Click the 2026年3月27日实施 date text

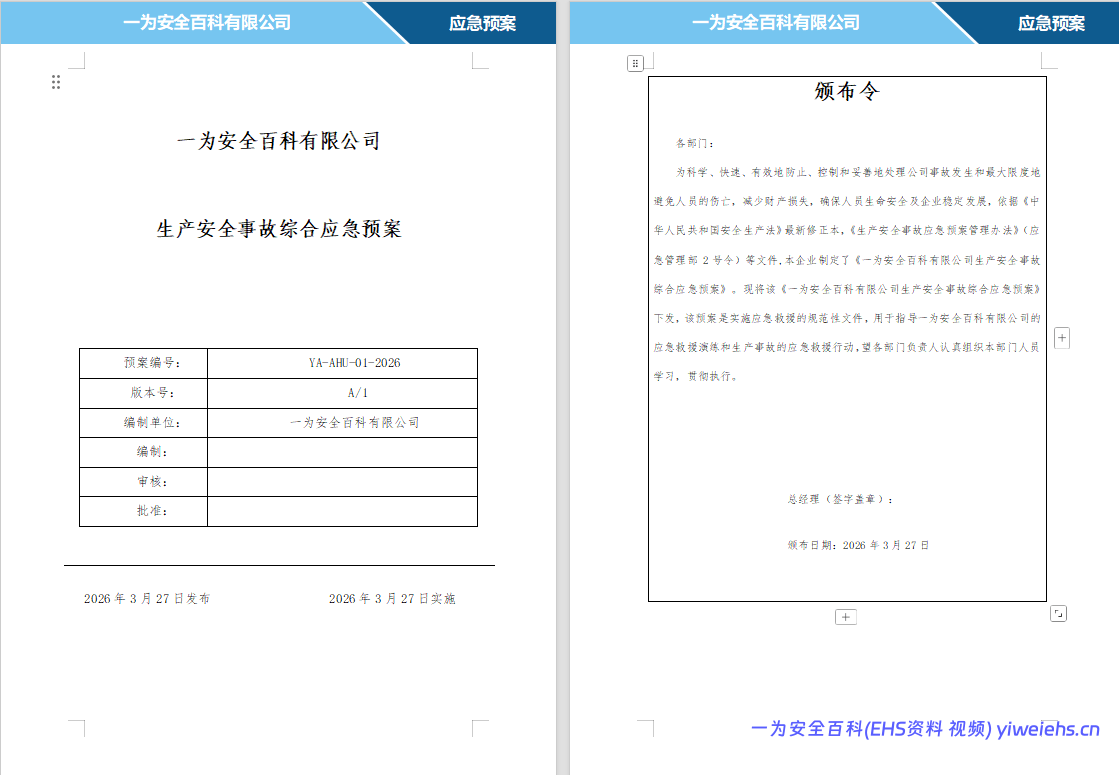point(392,599)
